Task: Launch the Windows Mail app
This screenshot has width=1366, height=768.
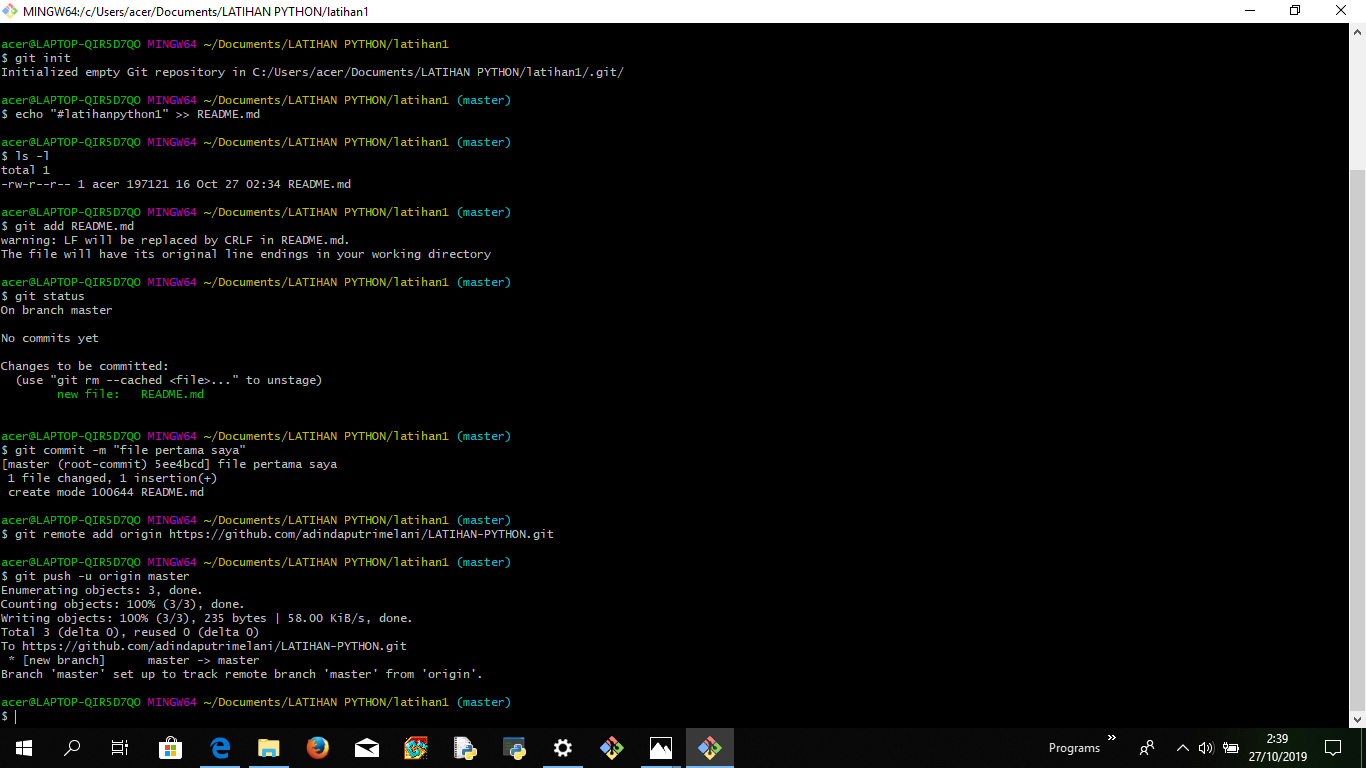Action: [366, 747]
